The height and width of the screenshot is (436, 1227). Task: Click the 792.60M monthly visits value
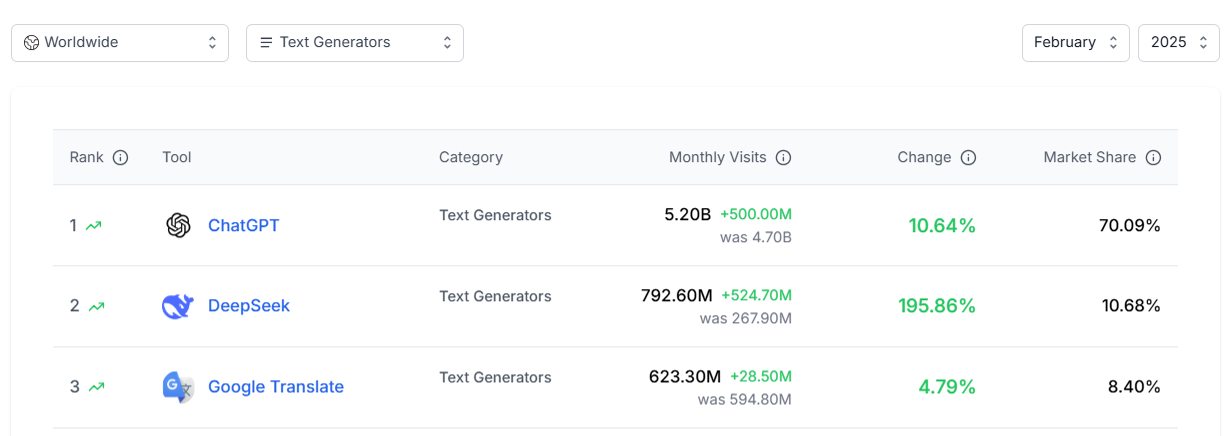click(x=677, y=296)
